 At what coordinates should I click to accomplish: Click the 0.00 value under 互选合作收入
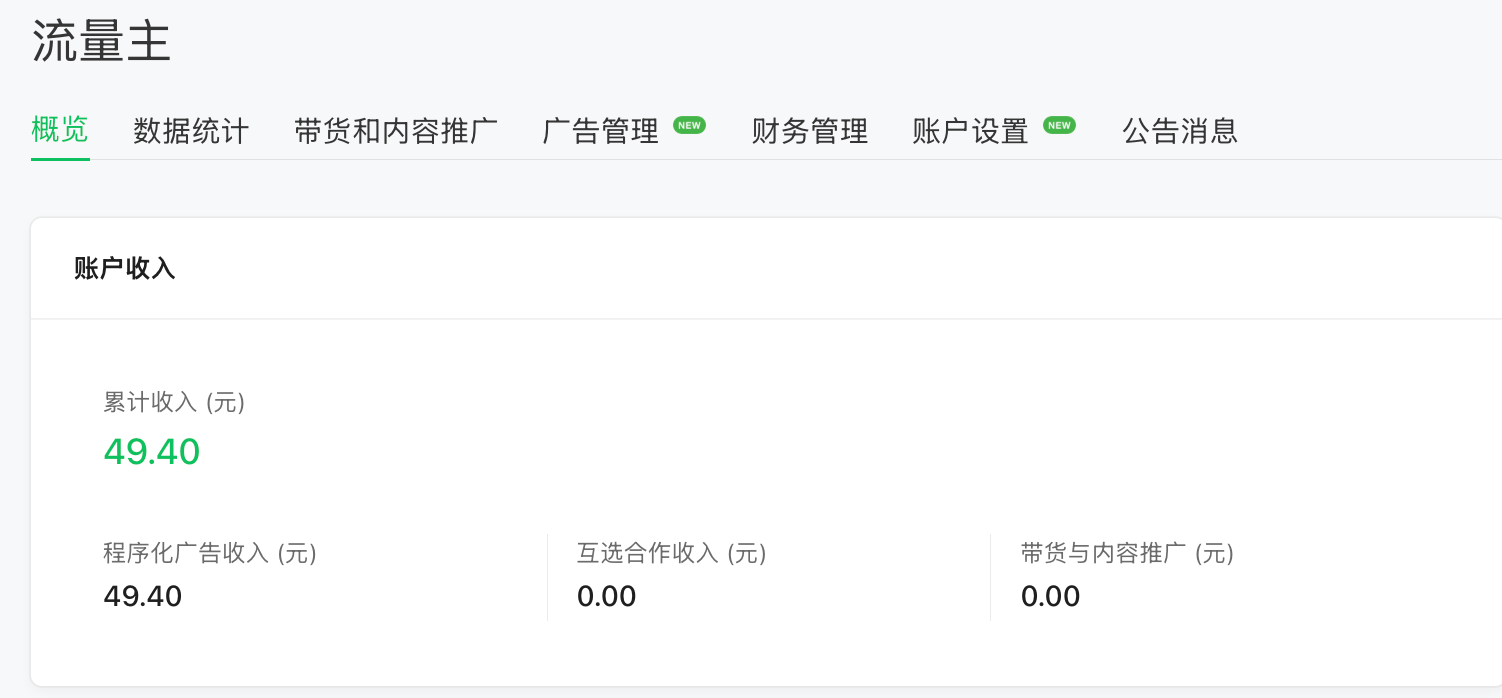pos(607,596)
